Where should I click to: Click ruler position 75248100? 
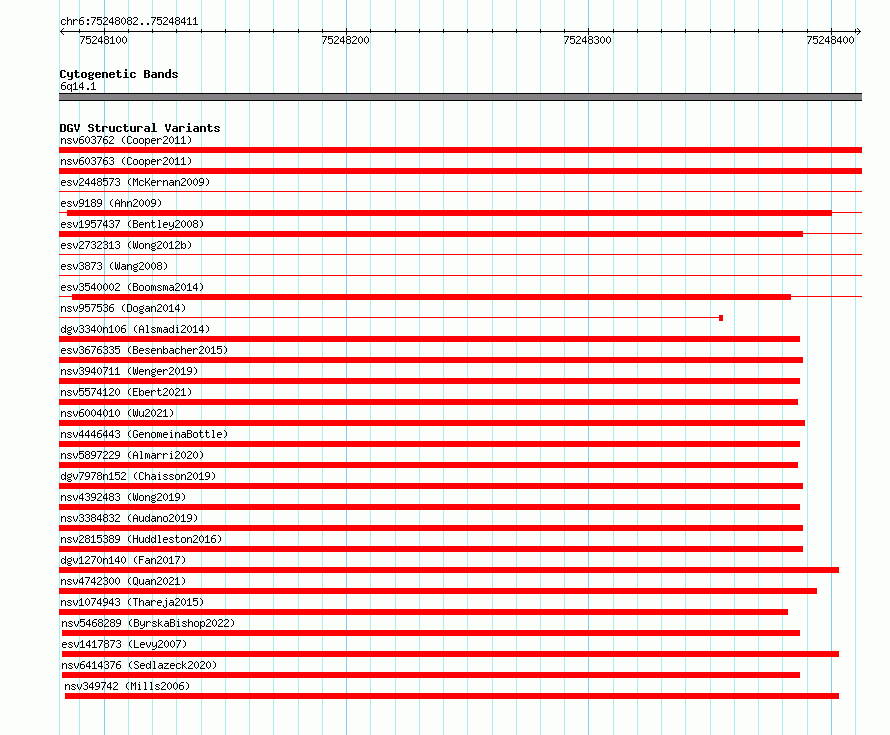click(103, 40)
